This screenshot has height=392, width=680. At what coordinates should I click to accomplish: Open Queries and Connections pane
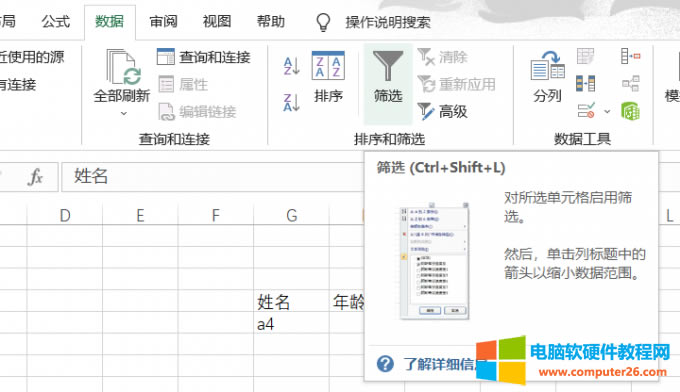coord(204,57)
